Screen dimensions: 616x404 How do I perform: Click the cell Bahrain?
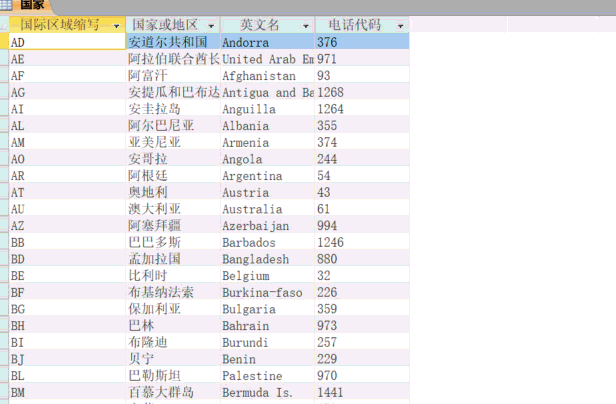268,326
